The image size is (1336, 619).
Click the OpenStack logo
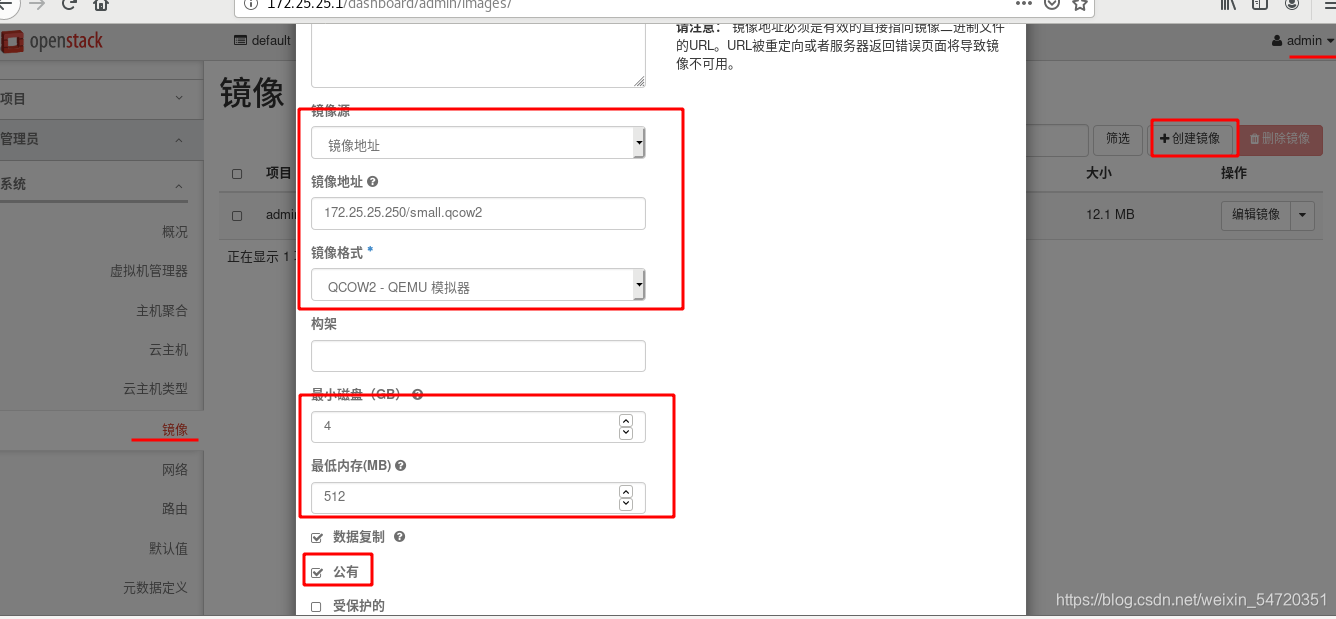pyautogui.click(x=53, y=42)
